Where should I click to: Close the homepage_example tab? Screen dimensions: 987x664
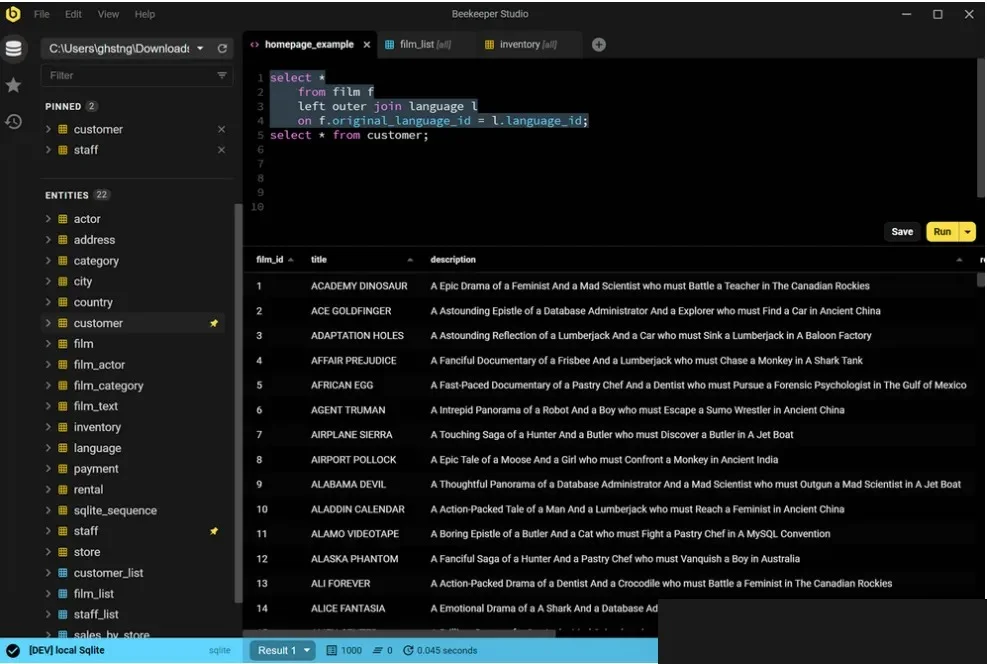(366, 45)
